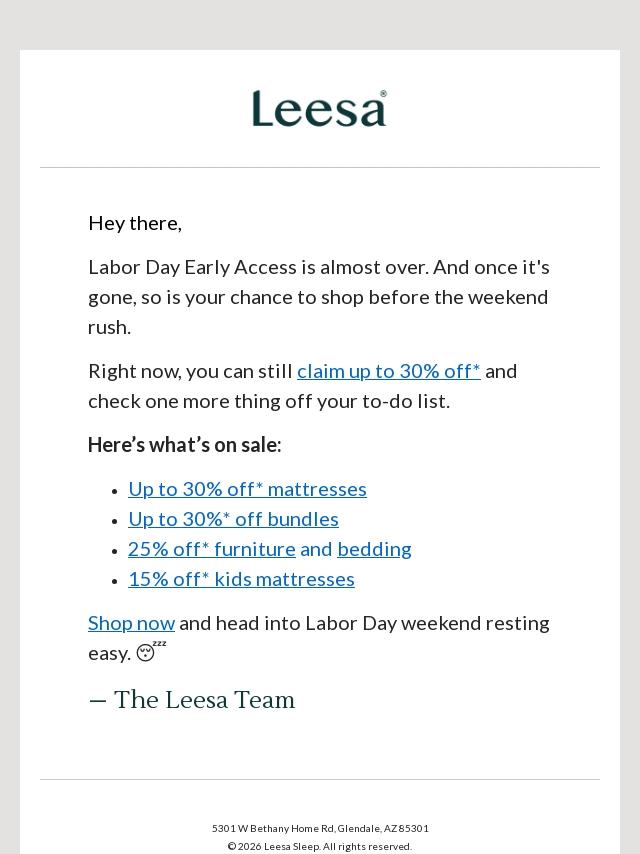
Task: Follow the "bedding" link
Action: click(374, 549)
